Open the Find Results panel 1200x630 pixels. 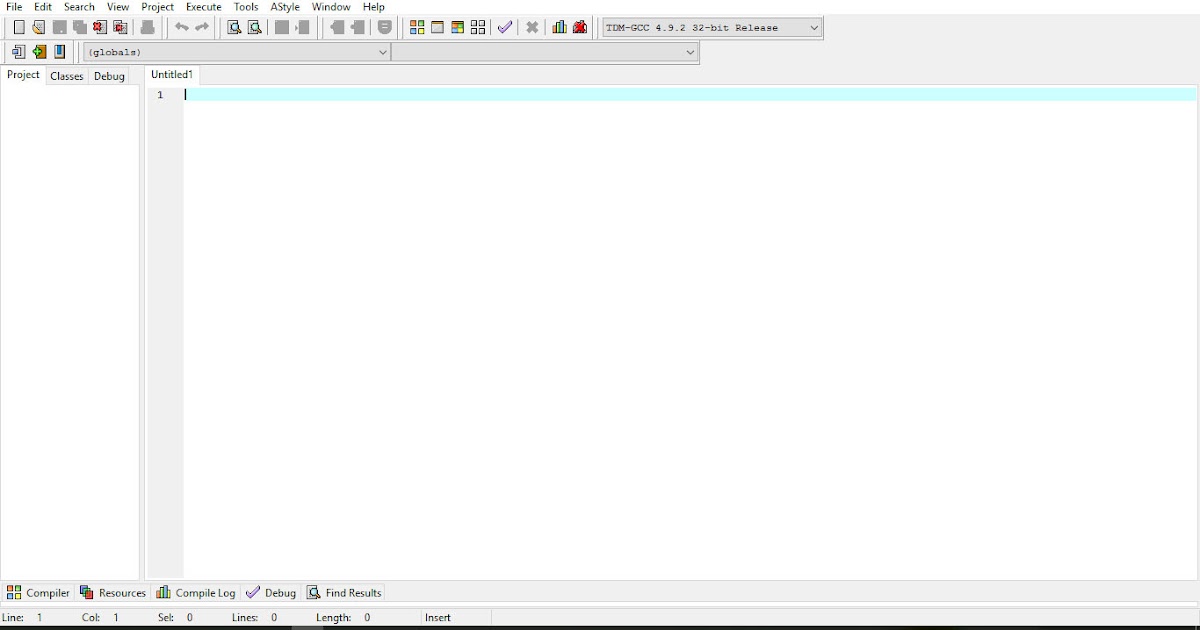344,592
